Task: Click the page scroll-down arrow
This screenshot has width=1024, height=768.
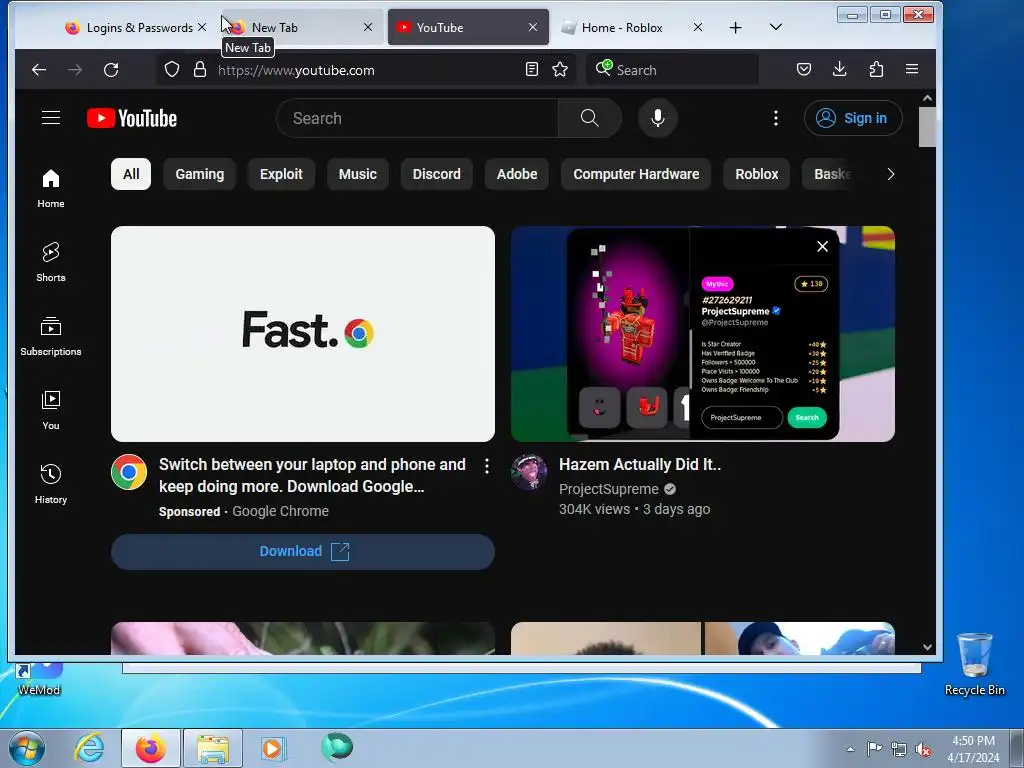Action: (x=927, y=647)
